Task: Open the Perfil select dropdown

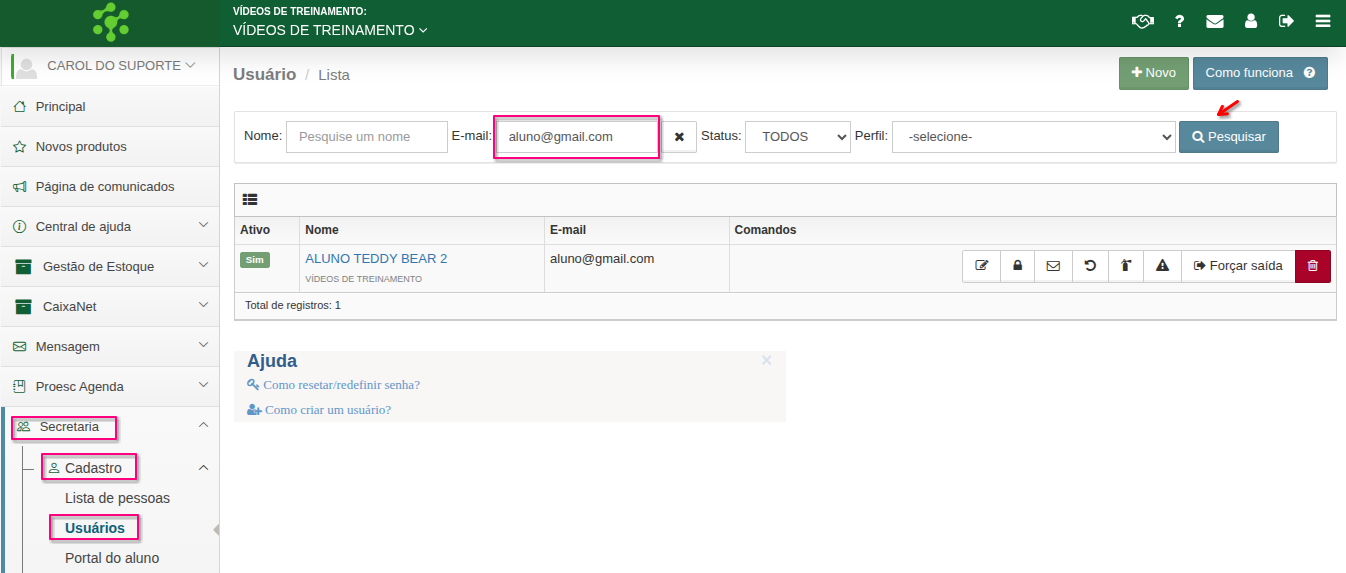Action: (x=1034, y=137)
